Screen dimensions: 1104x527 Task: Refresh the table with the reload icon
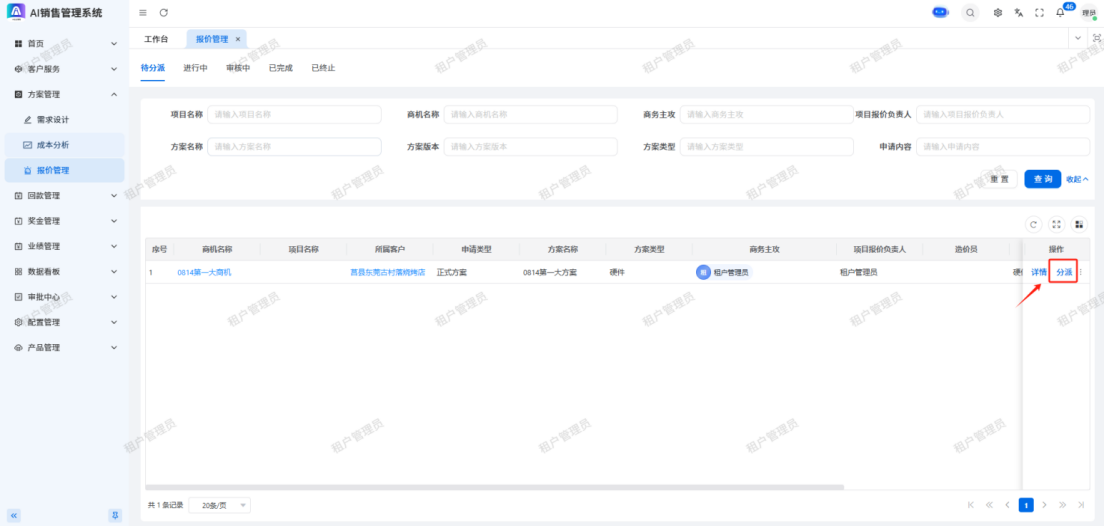click(1033, 224)
